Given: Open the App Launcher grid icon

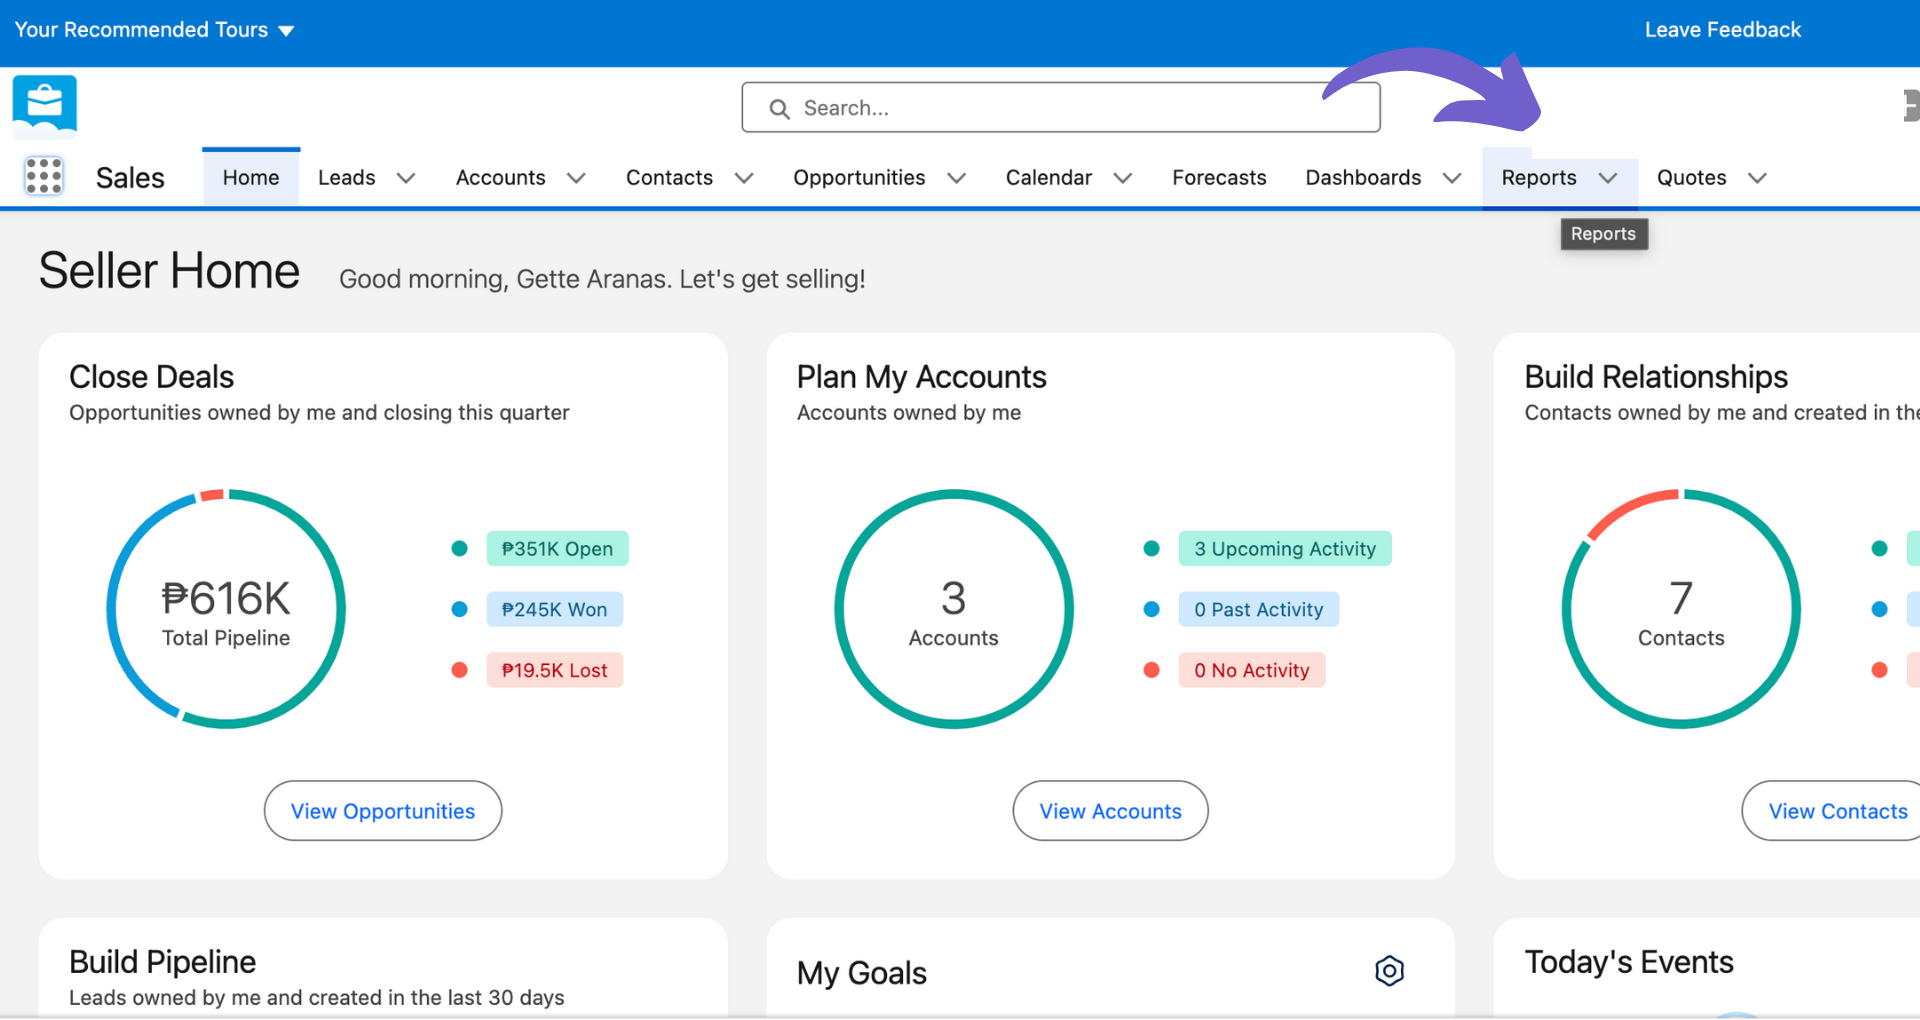Looking at the screenshot, I should [x=43, y=176].
